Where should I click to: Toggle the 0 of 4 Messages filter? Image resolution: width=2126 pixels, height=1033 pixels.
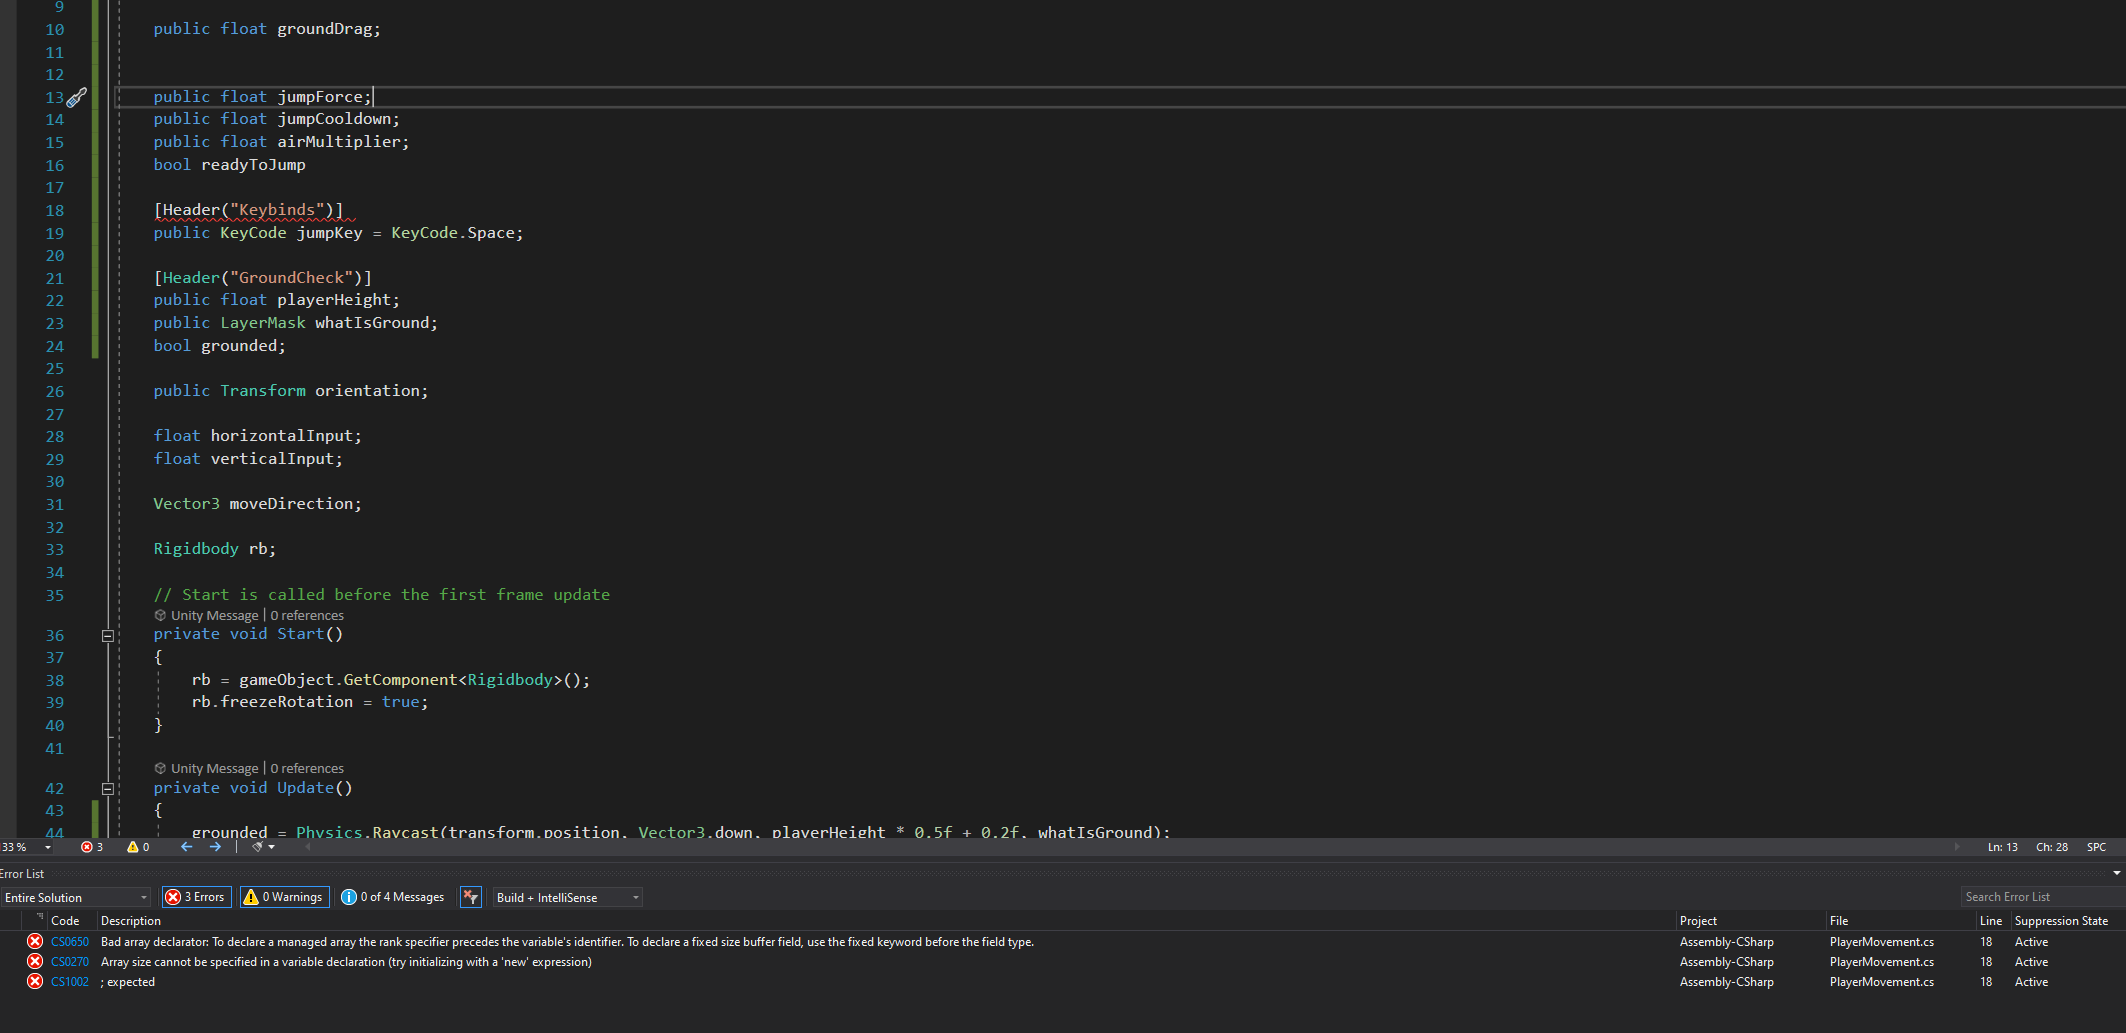(393, 897)
